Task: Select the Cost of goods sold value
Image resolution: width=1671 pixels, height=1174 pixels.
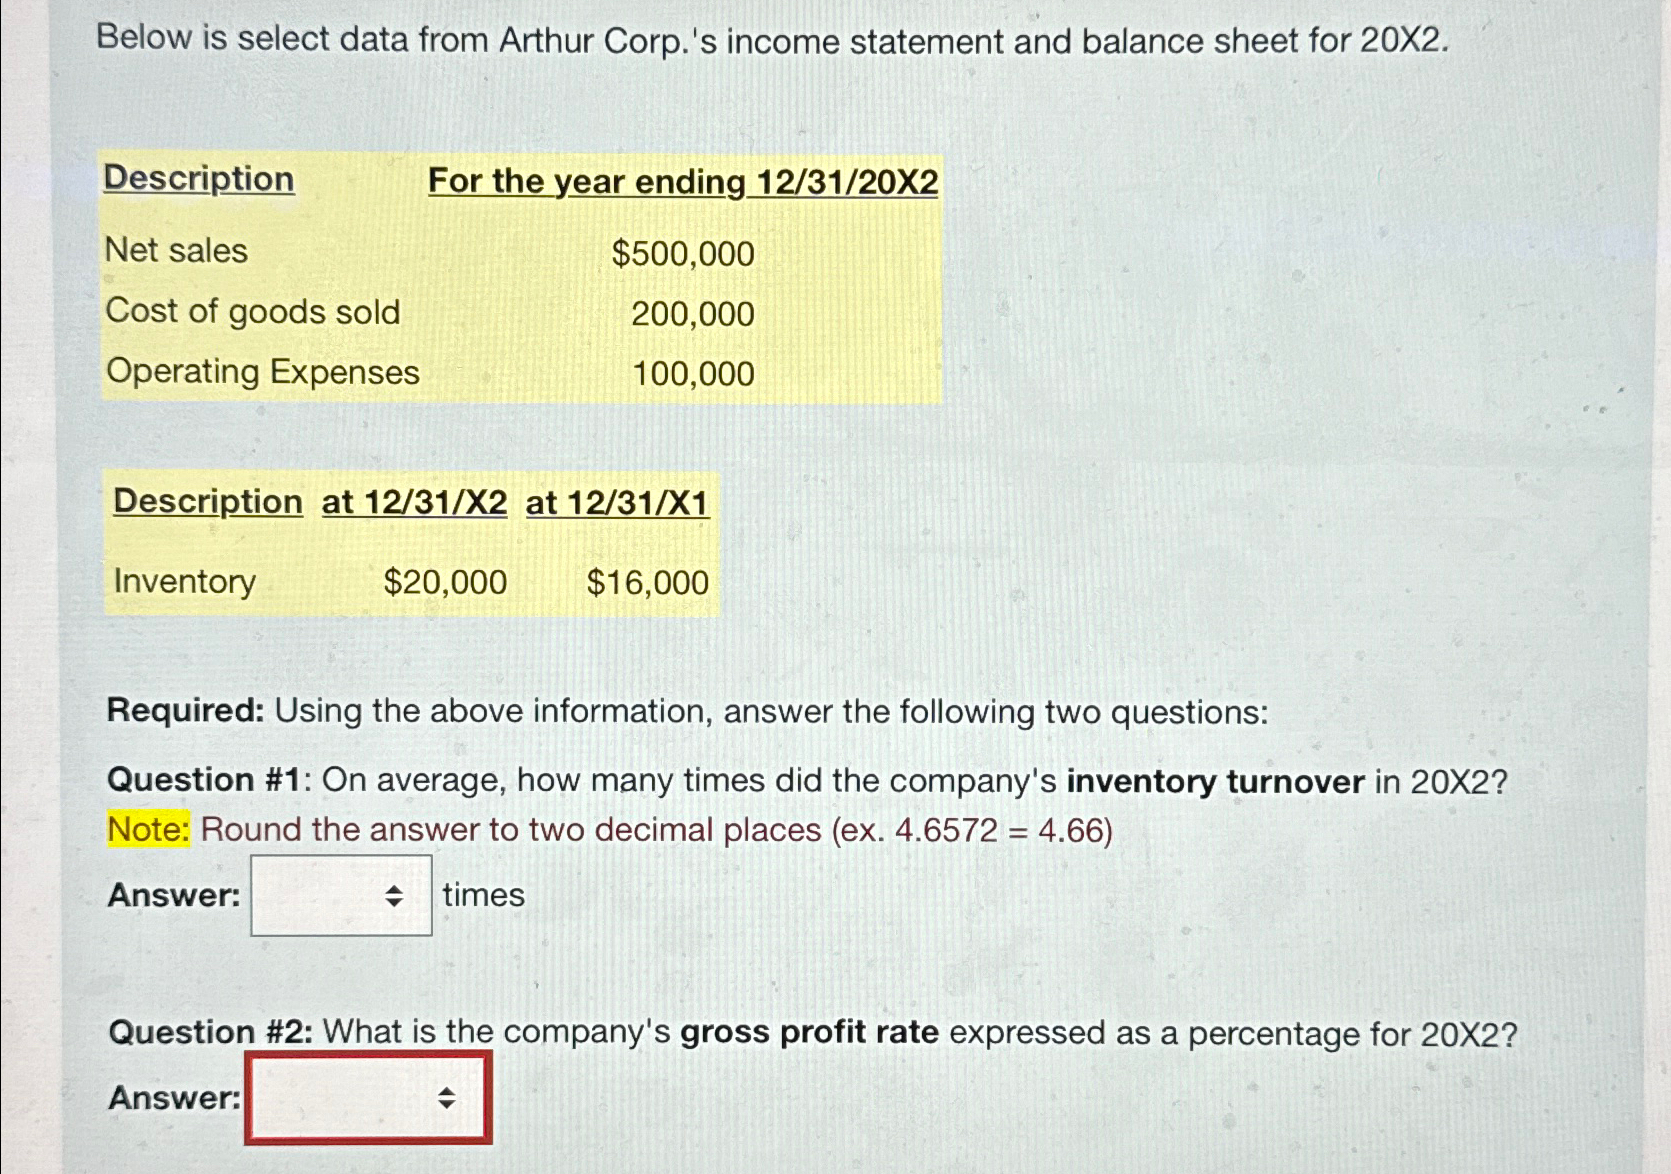Action: 692,313
